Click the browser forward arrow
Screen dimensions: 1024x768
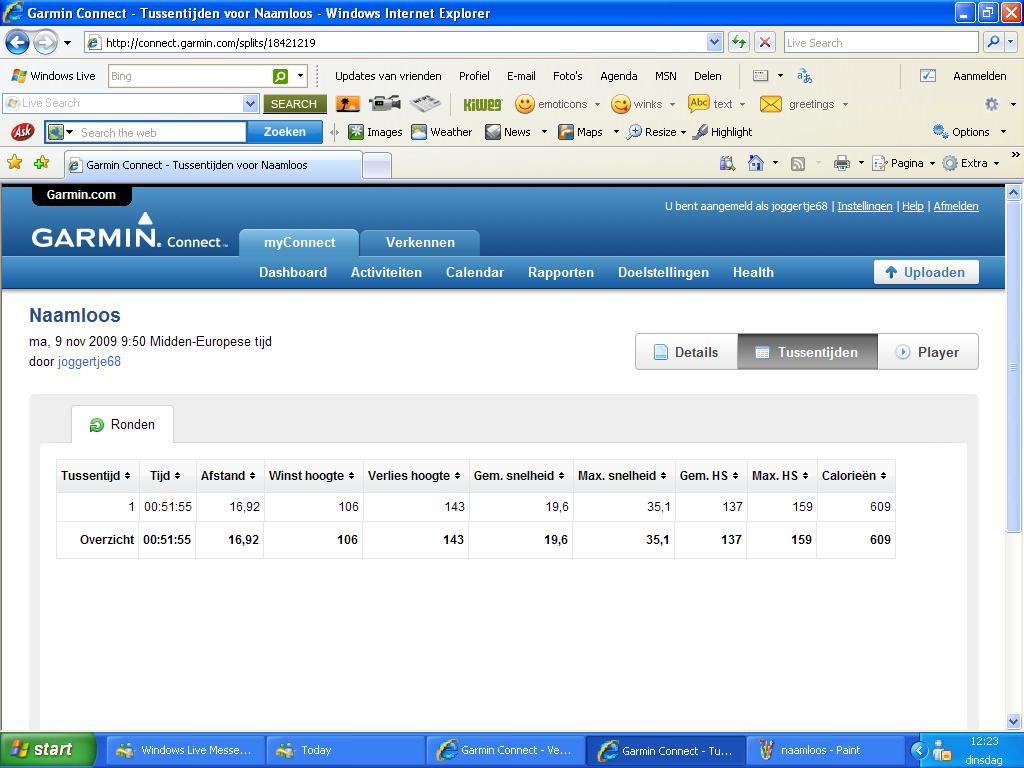pyautogui.click(x=45, y=43)
